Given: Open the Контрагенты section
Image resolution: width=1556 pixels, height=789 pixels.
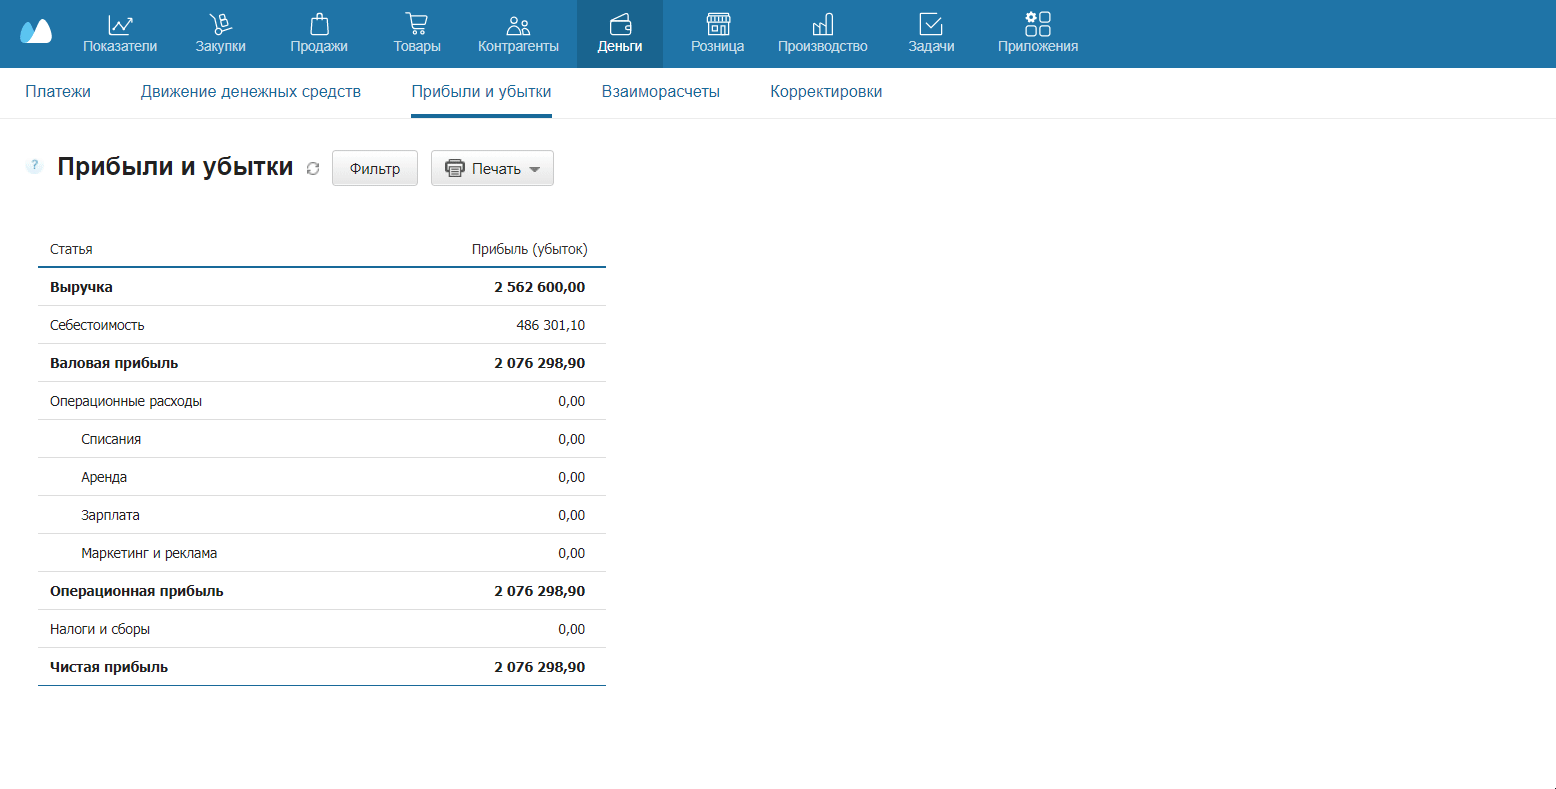Looking at the screenshot, I should tap(518, 34).
